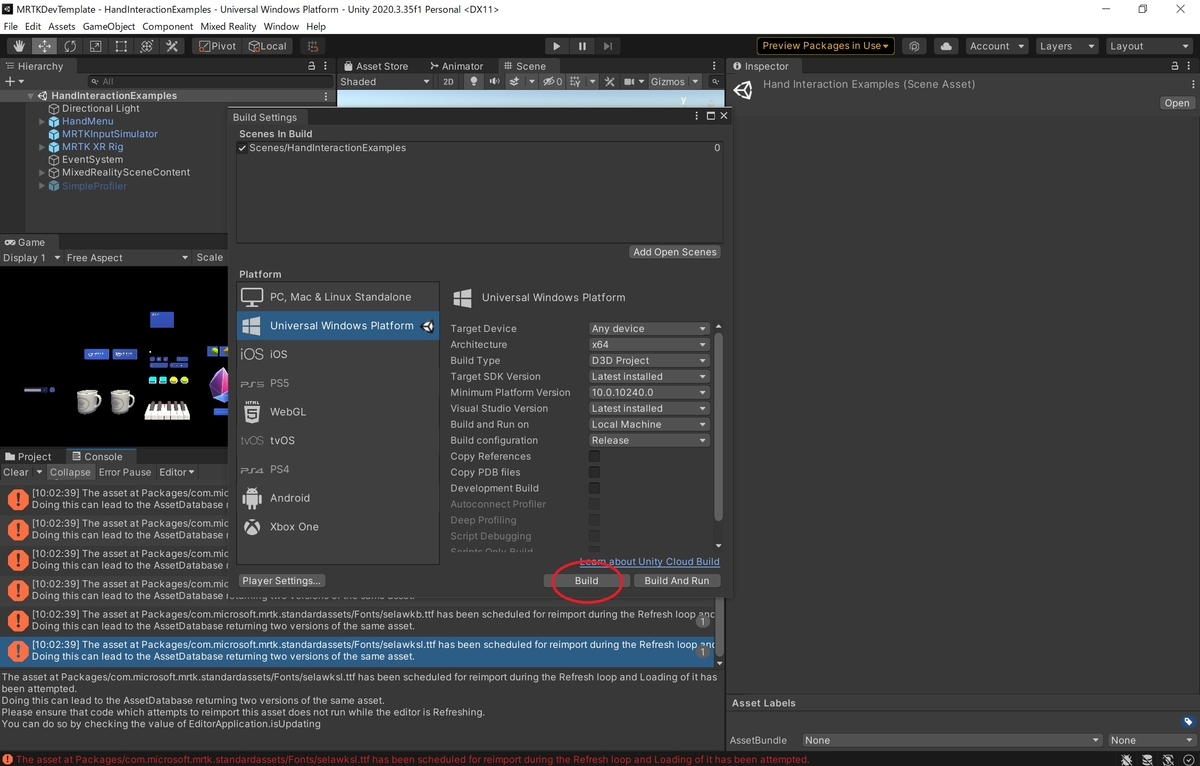Toggle the grid snapping icon in toolbar

point(313,46)
